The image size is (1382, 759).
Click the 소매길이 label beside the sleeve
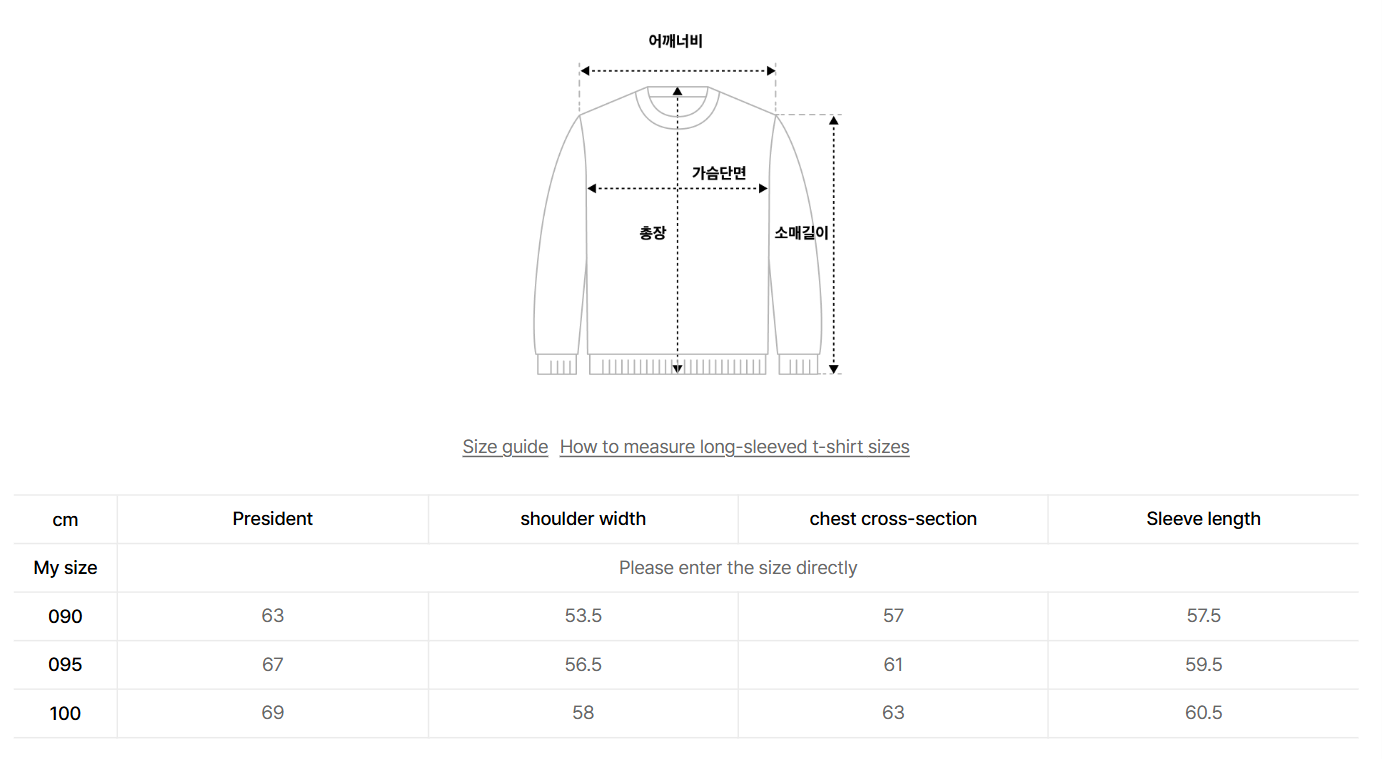tap(801, 233)
